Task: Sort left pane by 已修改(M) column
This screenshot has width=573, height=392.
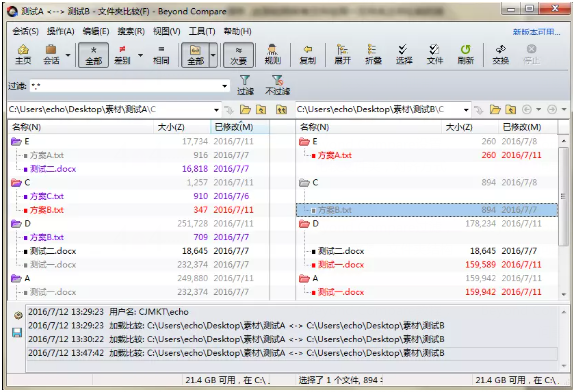Action: (240, 127)
